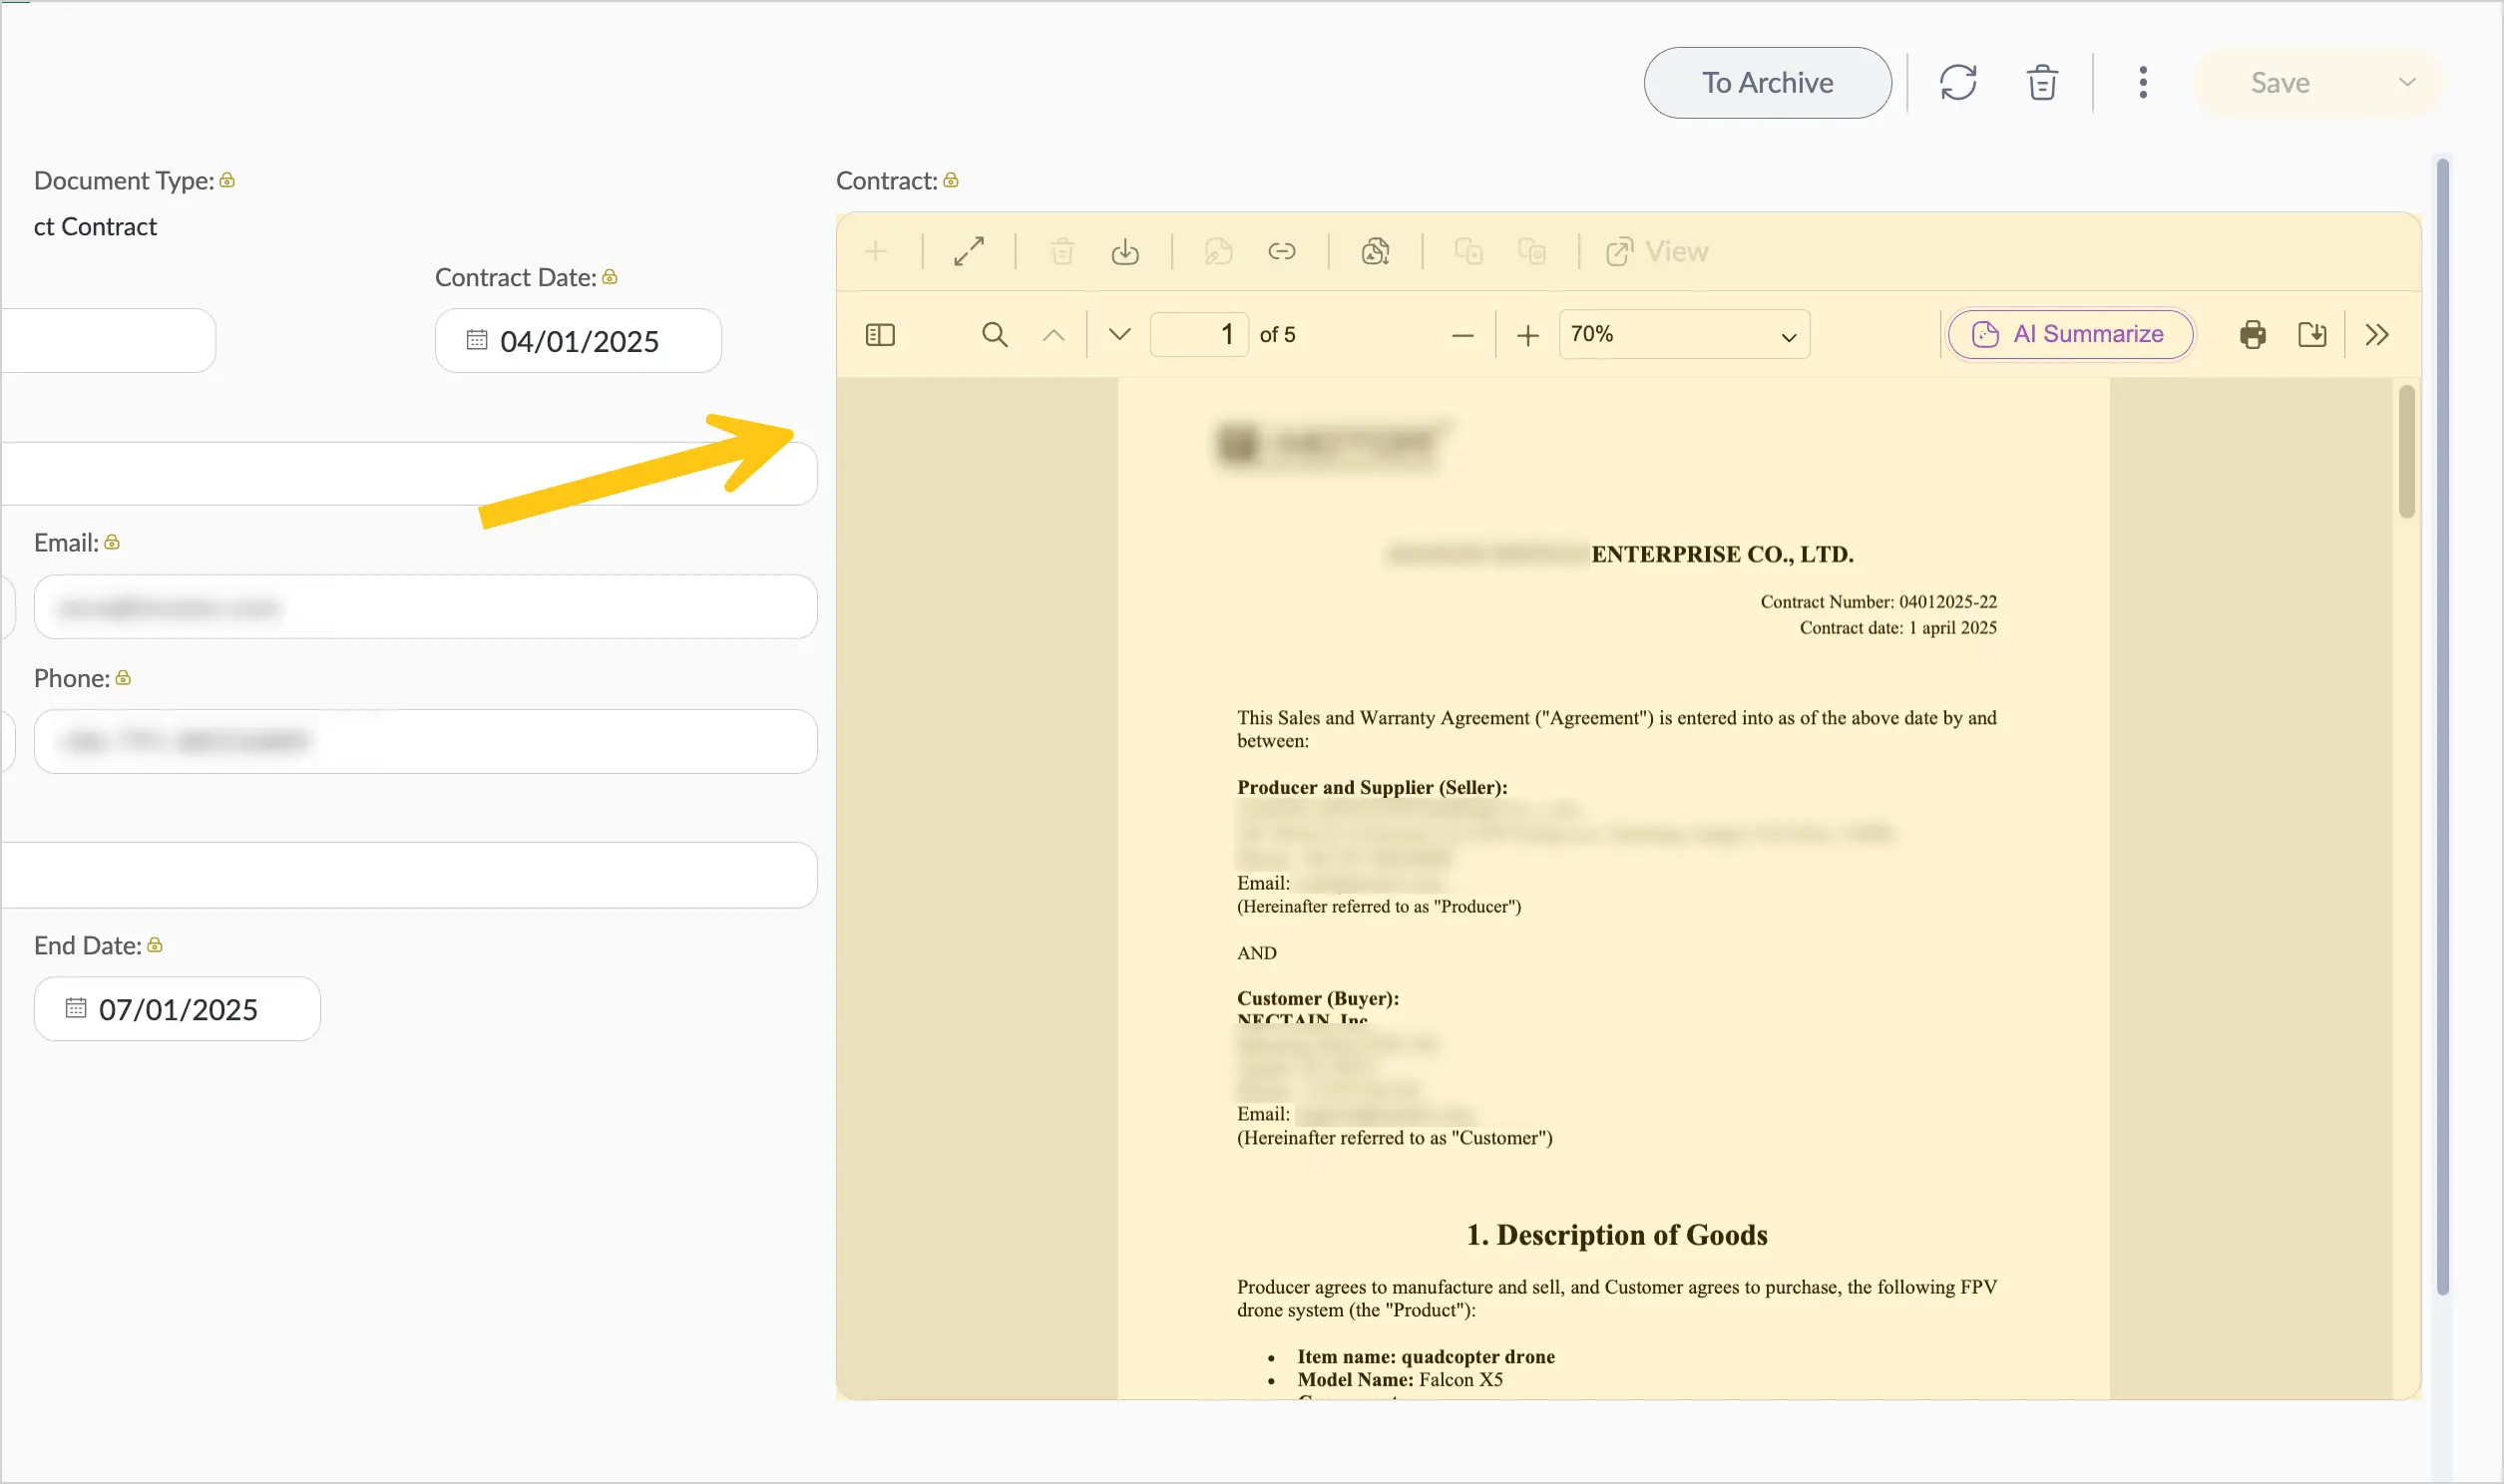Click the Phone input field
The height and width of the screenshot is (1484, 2504).
click(x=426, y=742)
